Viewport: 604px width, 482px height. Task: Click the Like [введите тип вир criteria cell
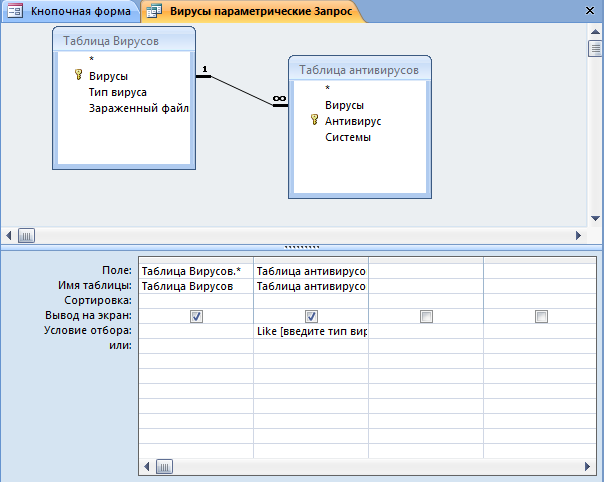point(310,331)
